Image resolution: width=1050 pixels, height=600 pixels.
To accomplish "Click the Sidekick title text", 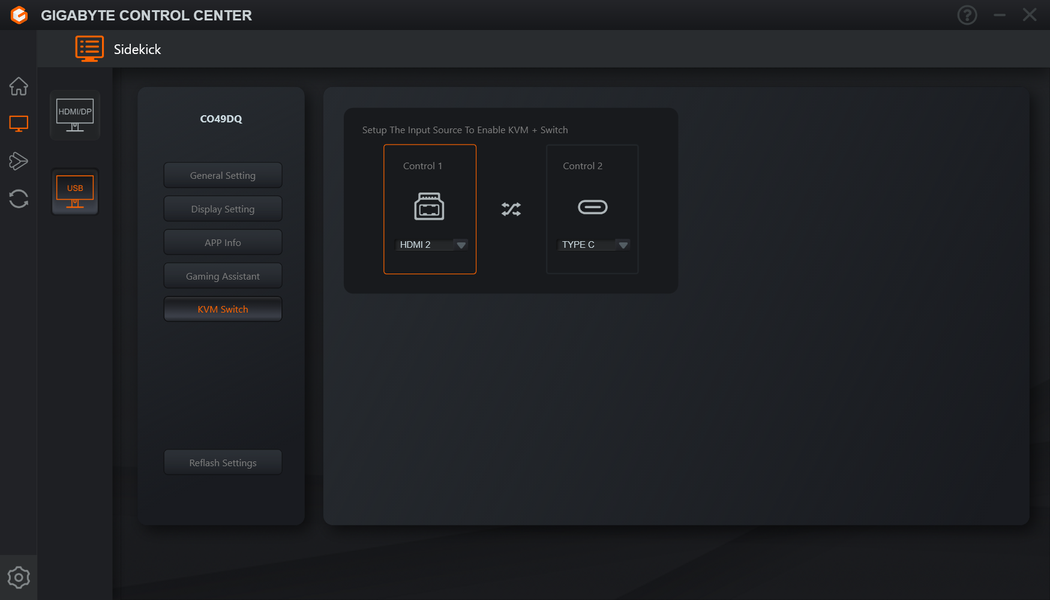I will pos(137,49).
